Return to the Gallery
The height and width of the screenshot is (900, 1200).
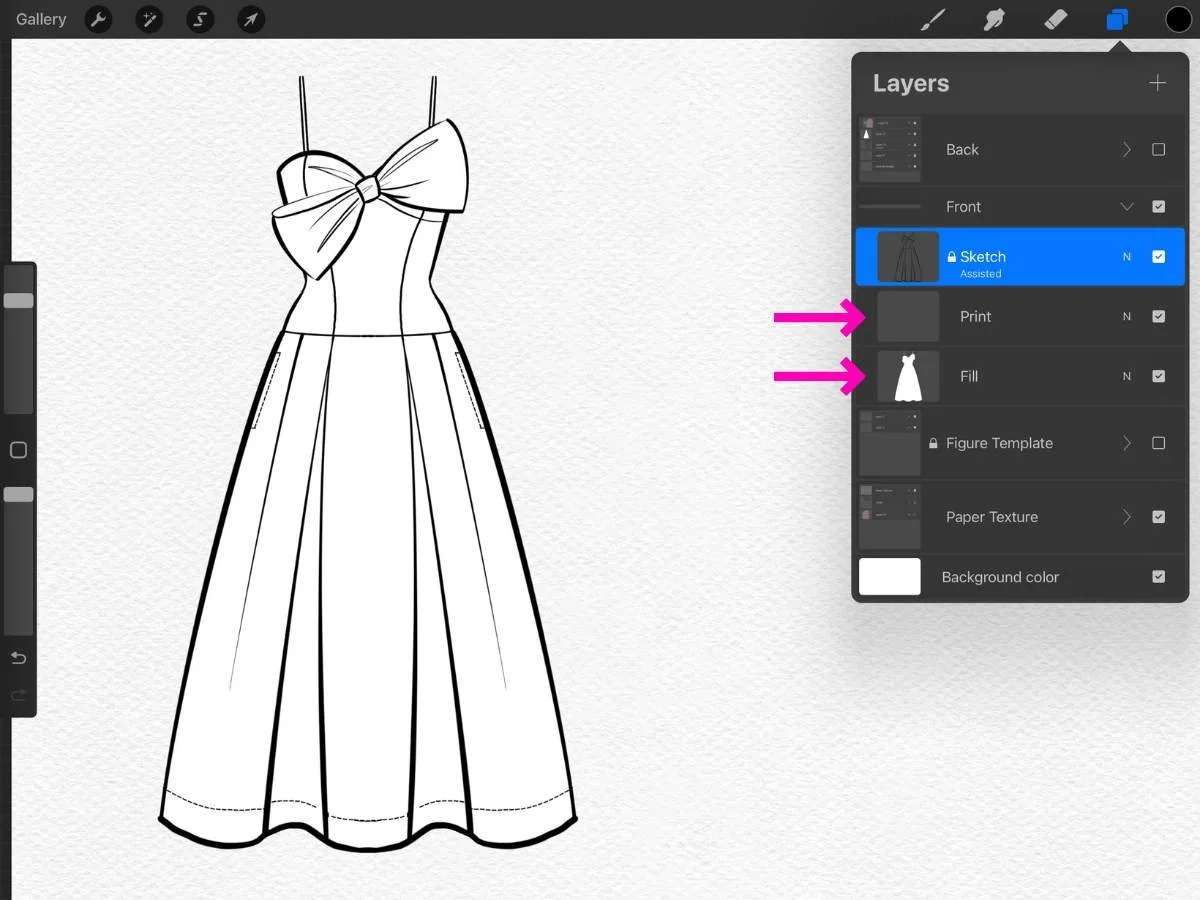[40, 19]
